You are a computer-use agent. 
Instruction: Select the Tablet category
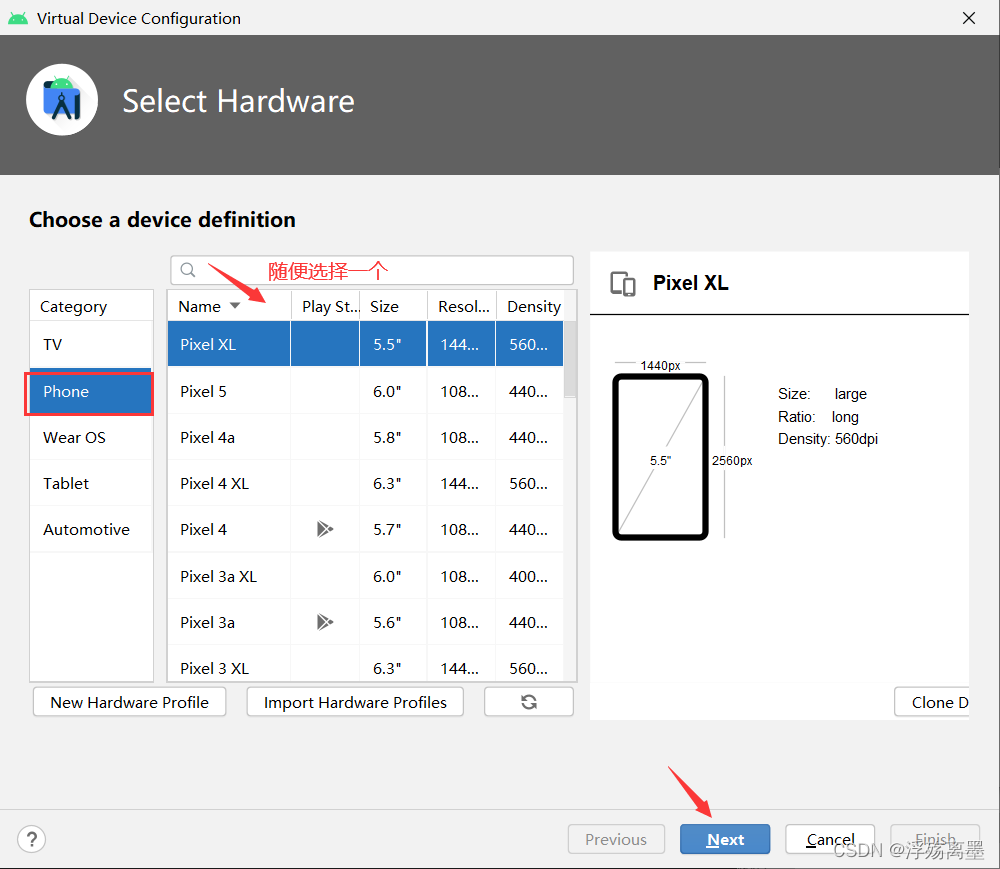coord(91,483)
